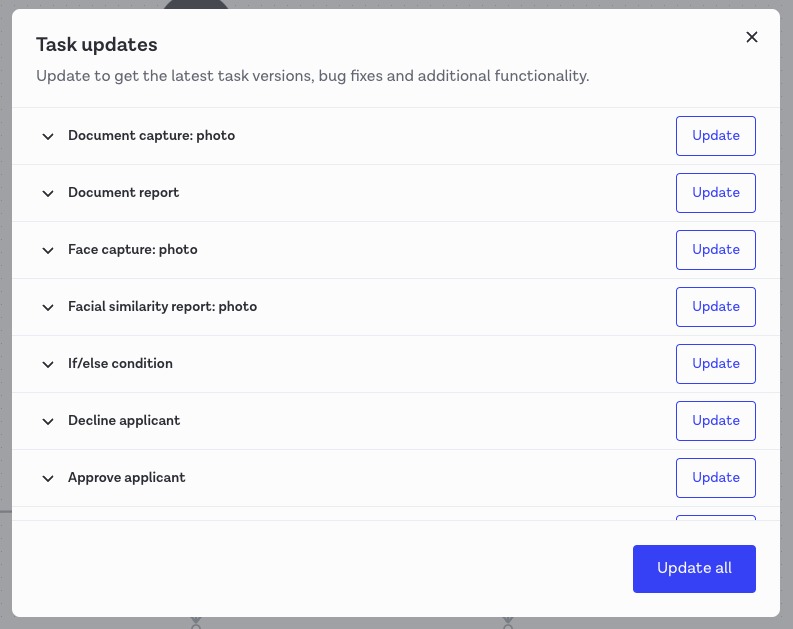793x629 pixels.
Task: Click the partially visible Update button at list bottom
Action: click(715, 517)
